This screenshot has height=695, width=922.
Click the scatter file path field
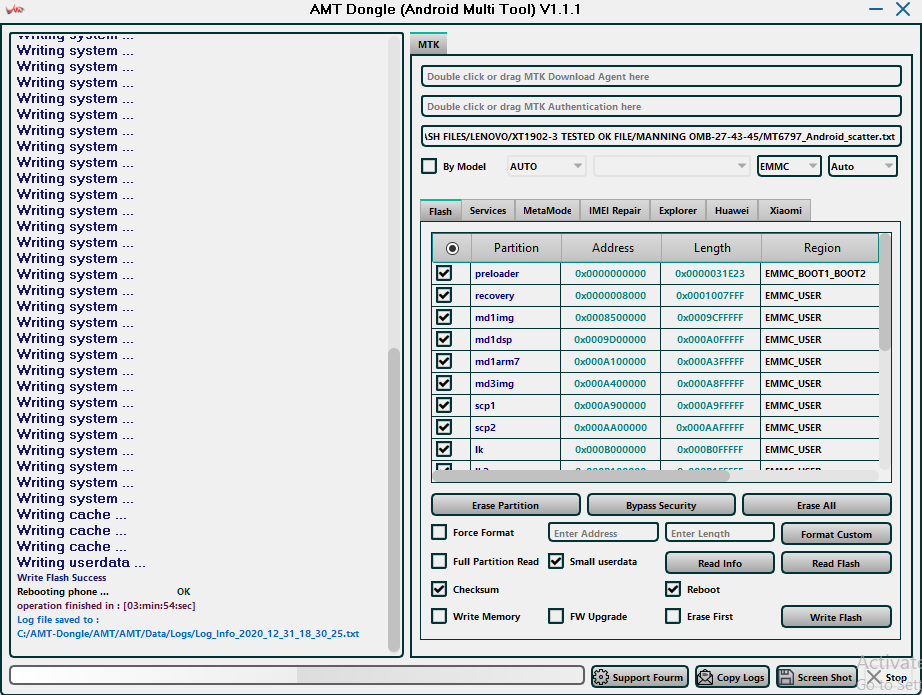coord(661,136)
